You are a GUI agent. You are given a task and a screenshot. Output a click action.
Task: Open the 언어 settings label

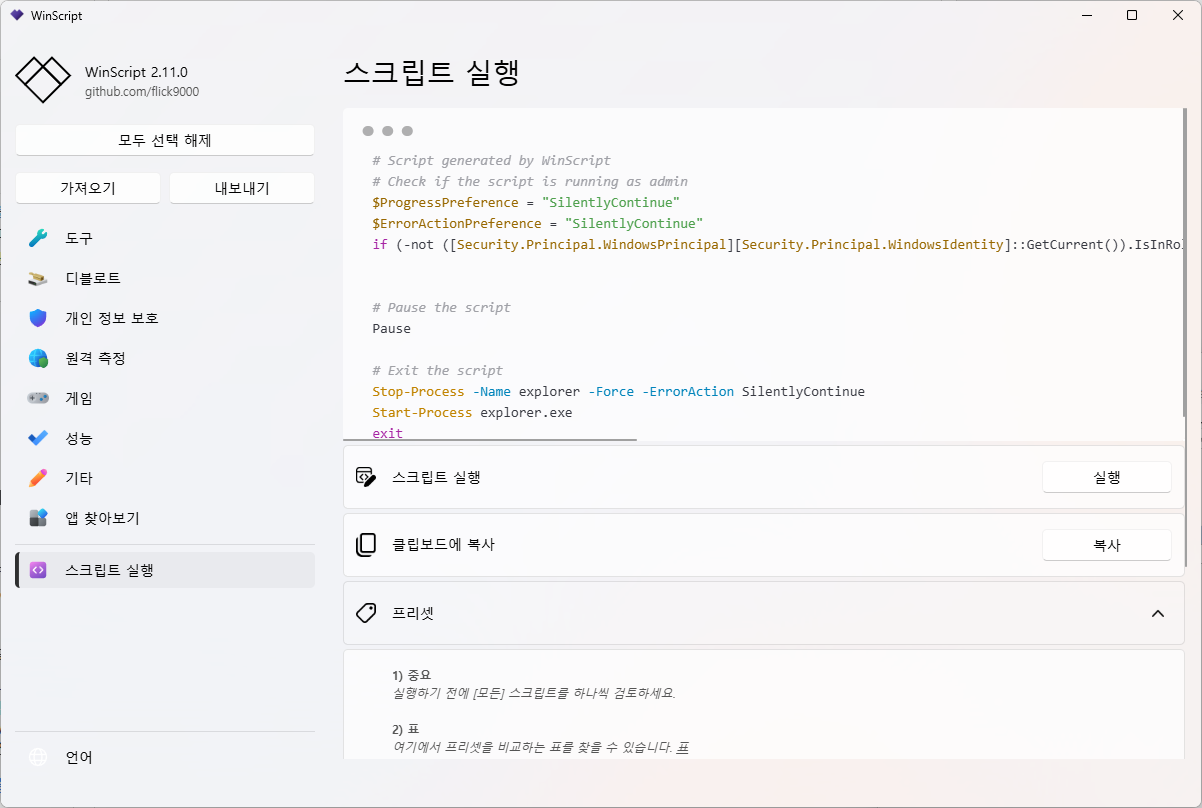click(x=79, y=757)
